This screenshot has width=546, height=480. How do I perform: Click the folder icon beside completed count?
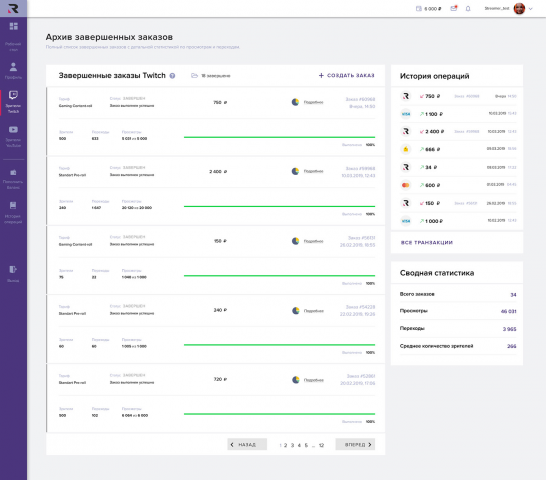coord(194,76)
